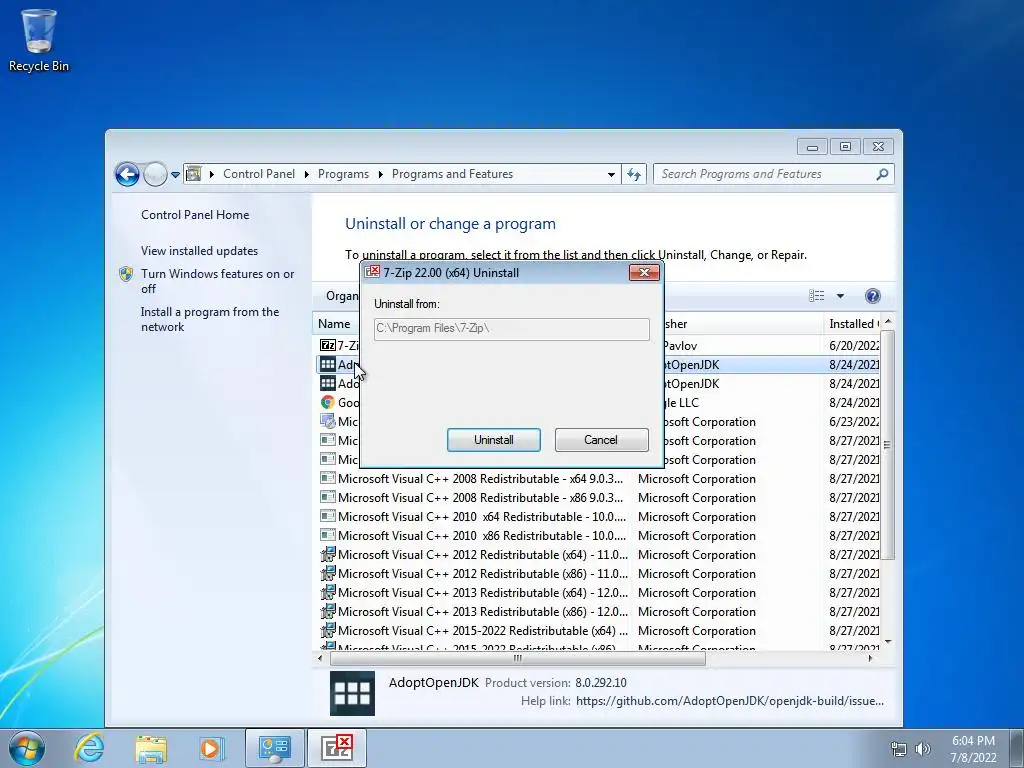Open Install a program from the network
This screenshot has width=1024, height=768.
[x=210, y=319]
